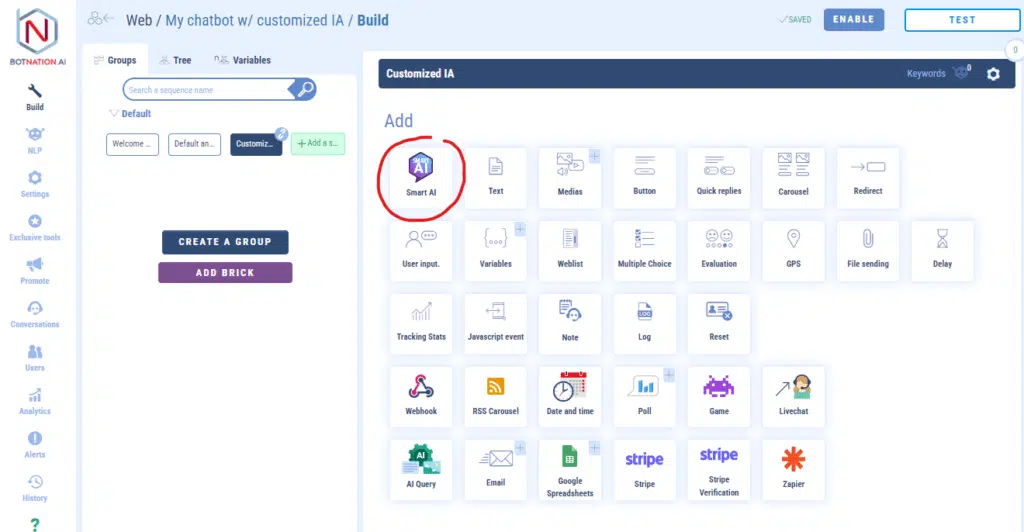This screenshot has width=1024, height=532.
Task: Add the Webhook integration
Action: [x=421, y=393]
